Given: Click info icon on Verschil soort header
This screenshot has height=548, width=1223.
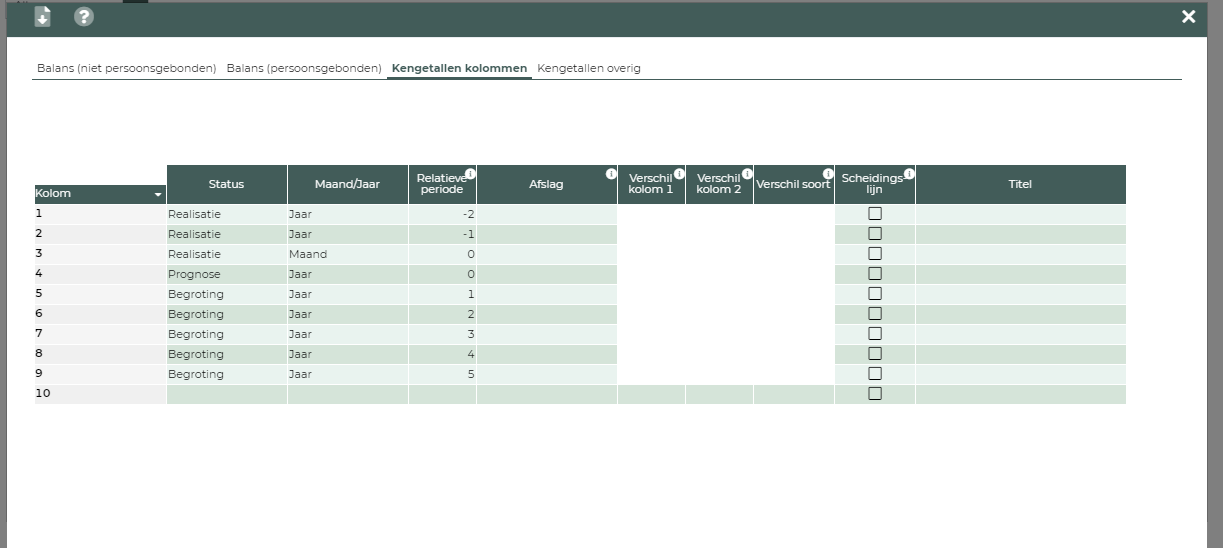Looking at the screenshot, I should 828,174.
